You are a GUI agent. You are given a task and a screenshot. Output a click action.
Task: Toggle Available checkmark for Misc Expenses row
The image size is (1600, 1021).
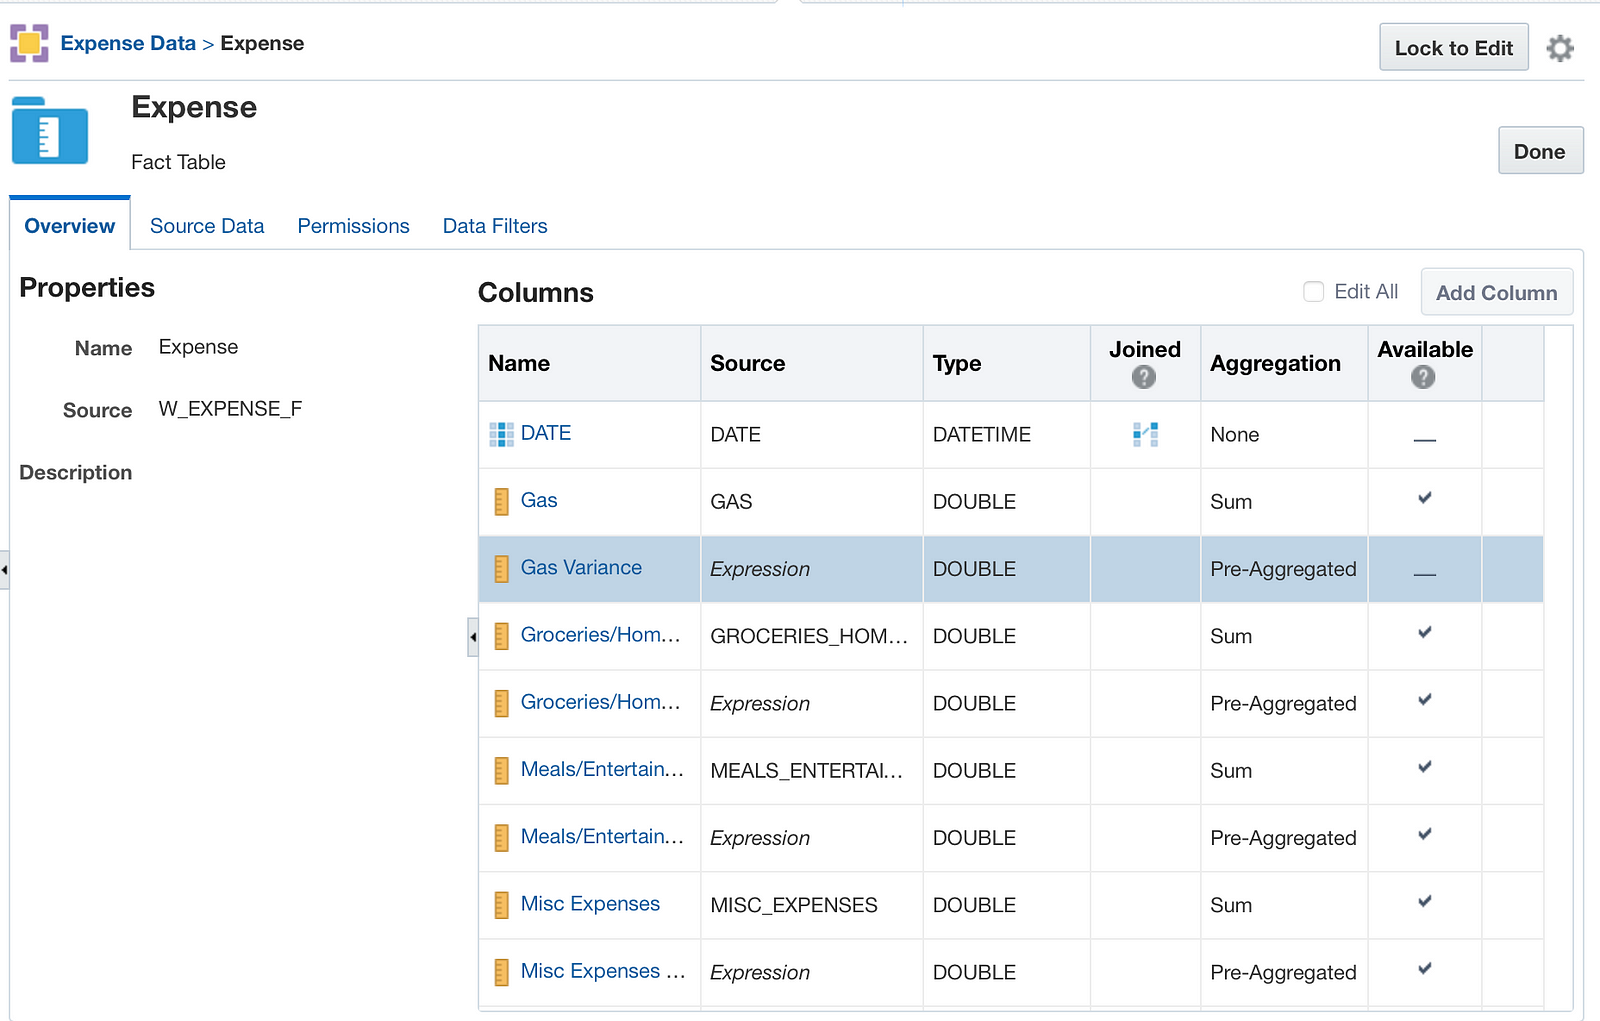click(x=1425, y=902)
